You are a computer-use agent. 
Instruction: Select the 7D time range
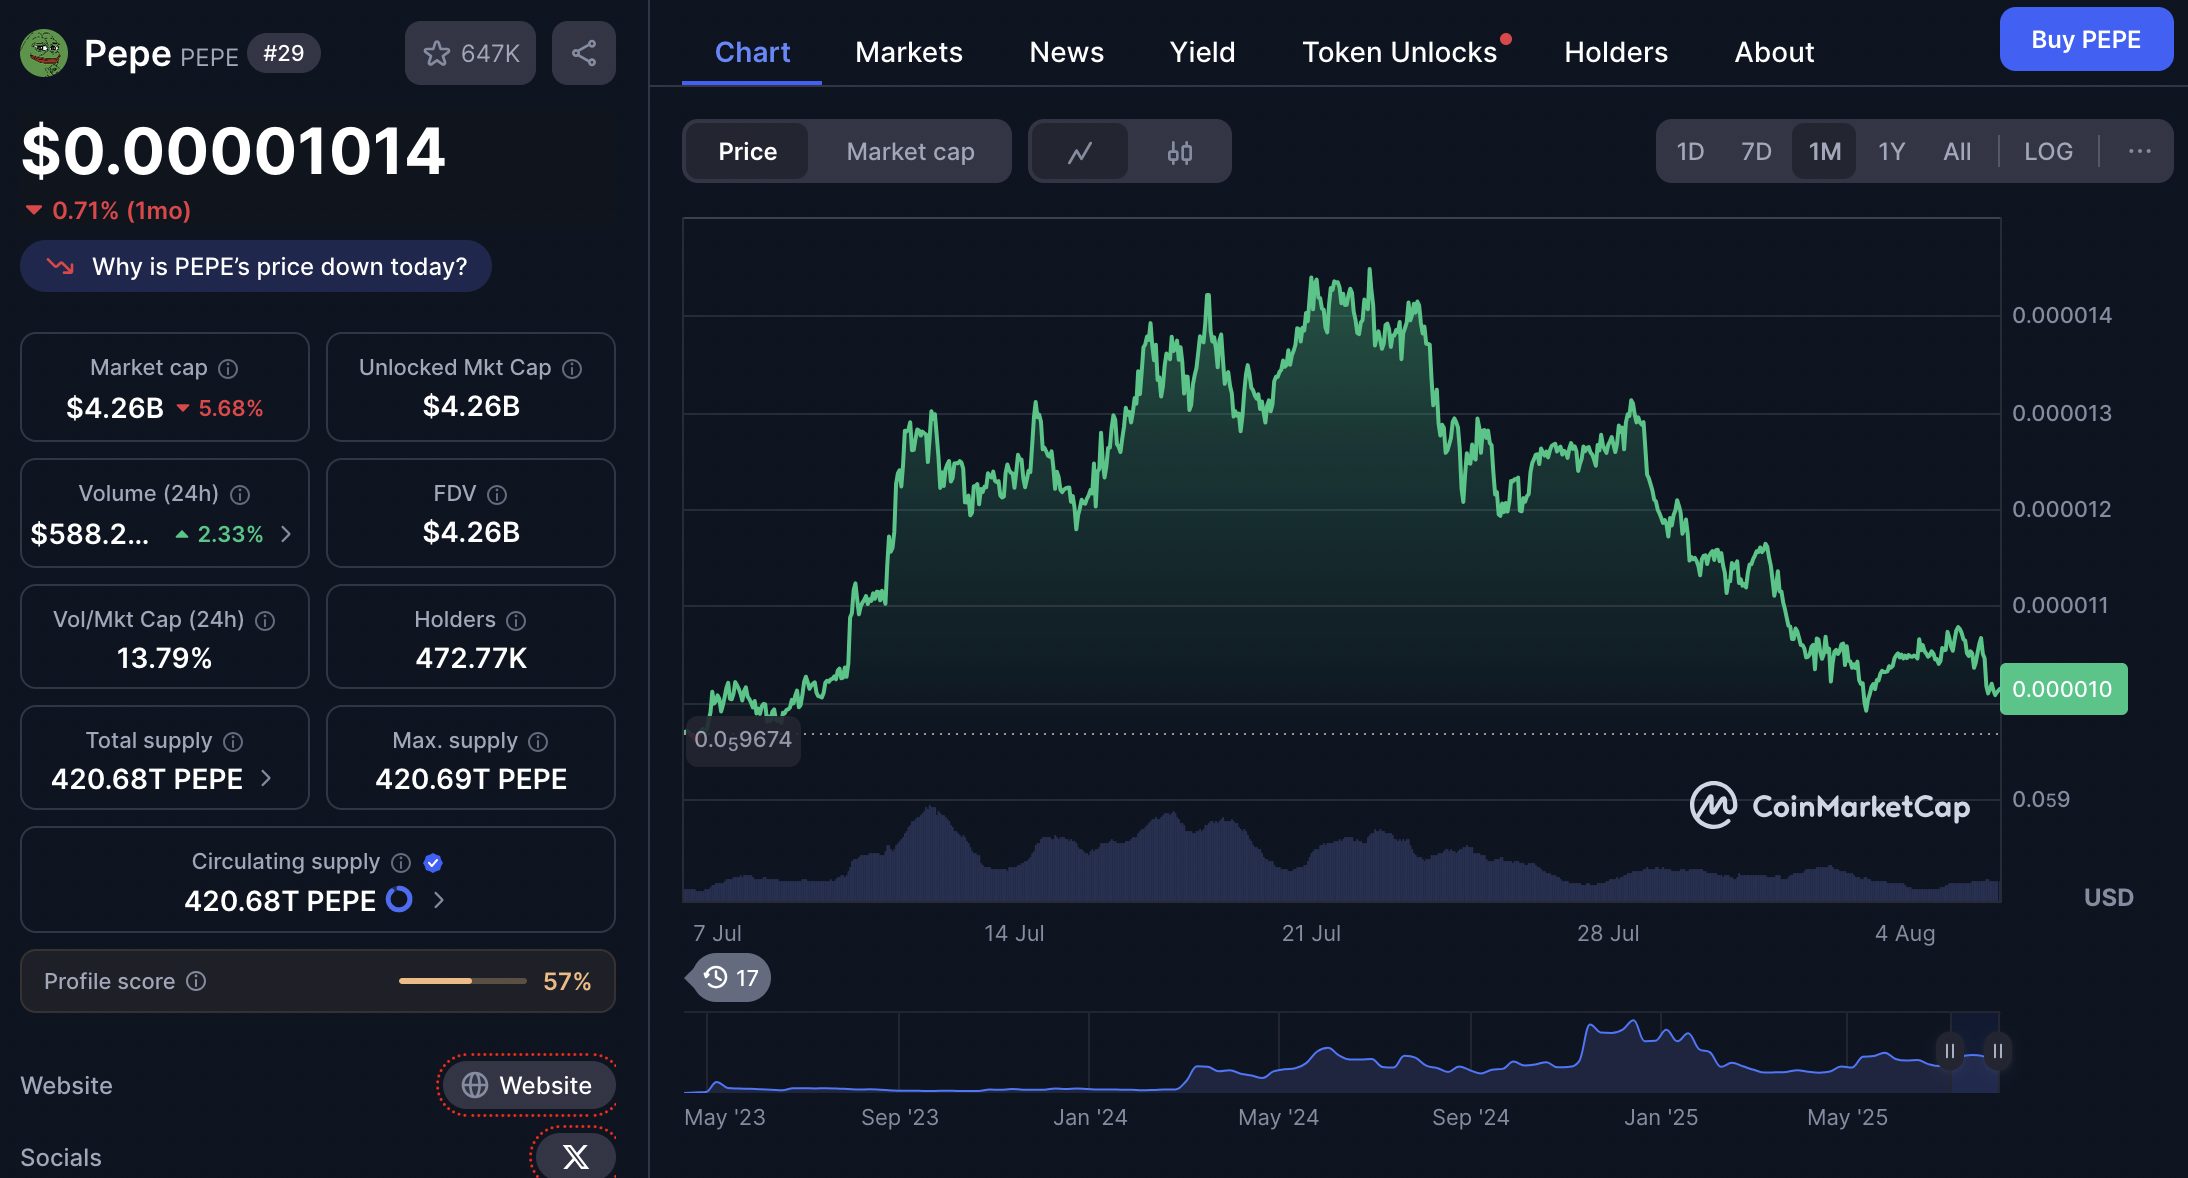[1755, 152]
